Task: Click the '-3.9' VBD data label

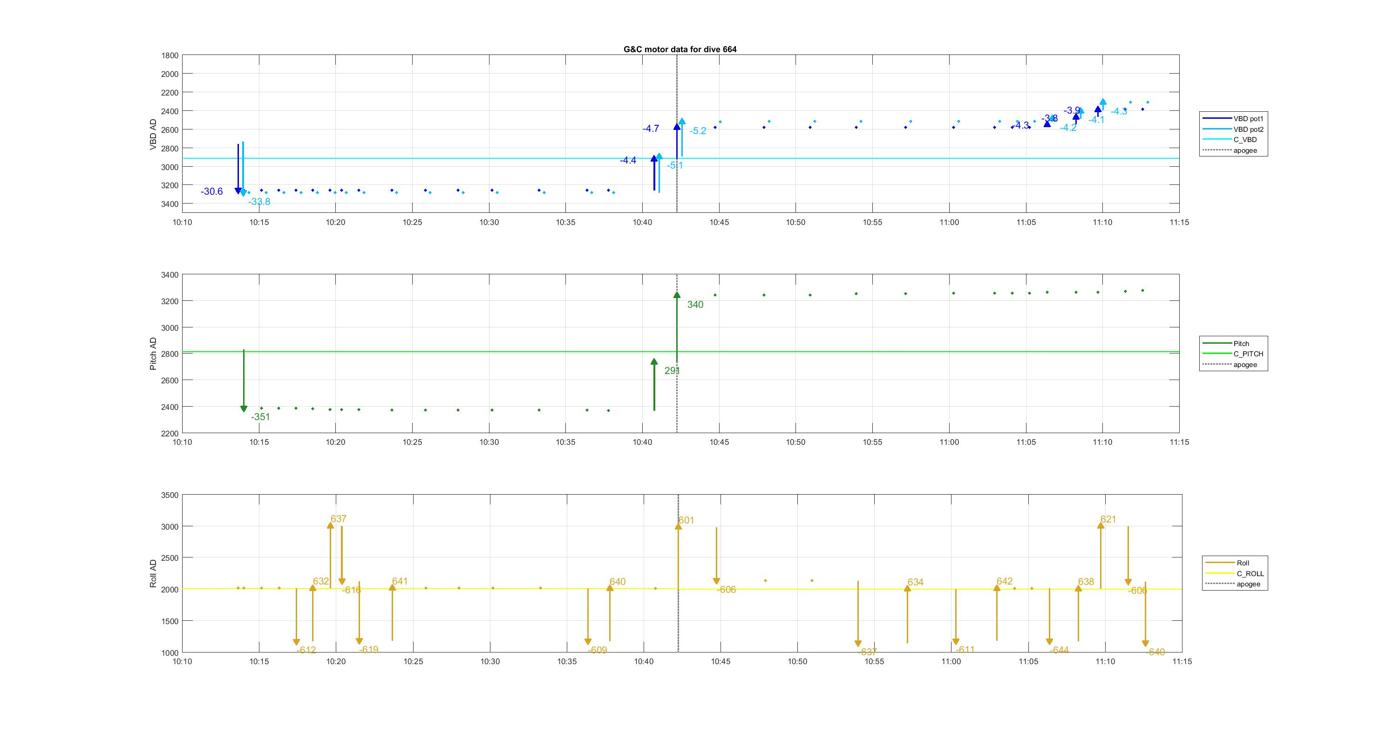Action: 1072,111
